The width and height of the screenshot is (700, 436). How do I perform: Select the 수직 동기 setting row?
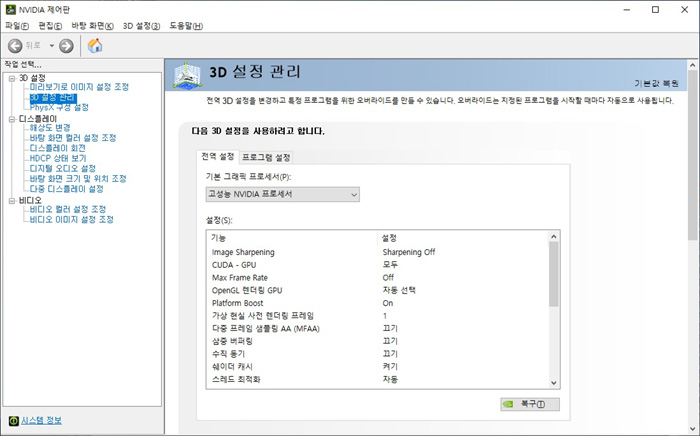pos(378,354)
